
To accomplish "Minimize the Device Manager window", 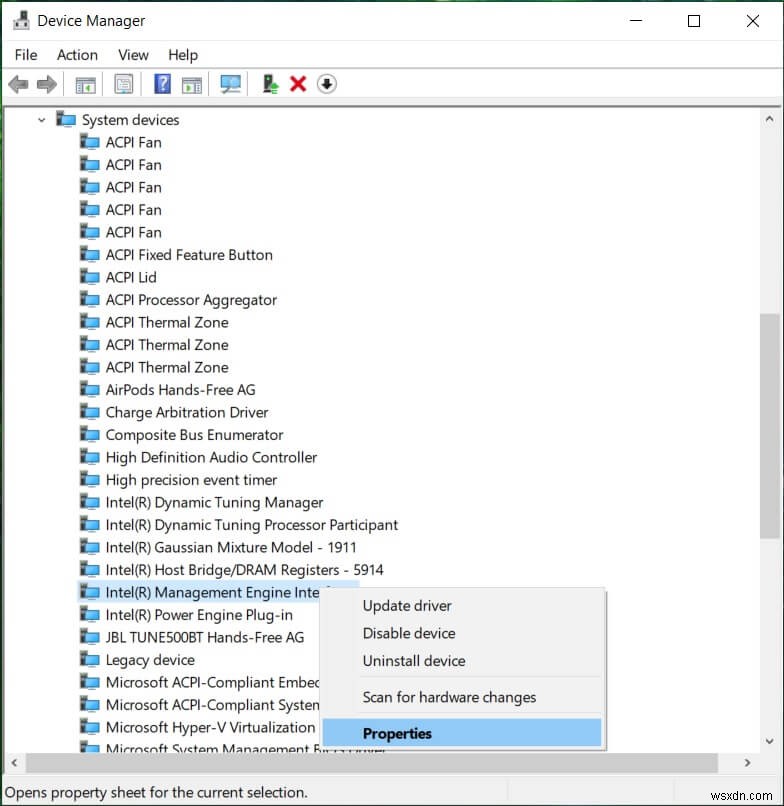I will (636, 21).
